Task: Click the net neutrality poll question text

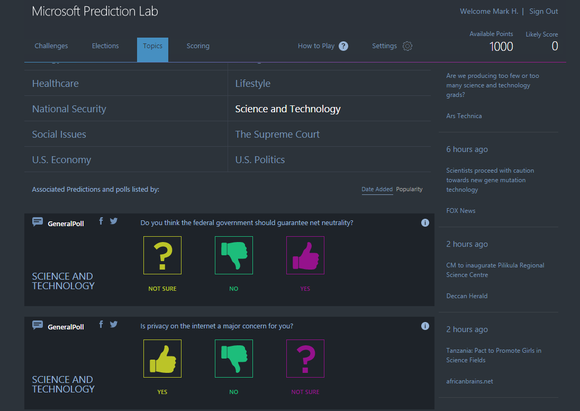Action: 247,223
